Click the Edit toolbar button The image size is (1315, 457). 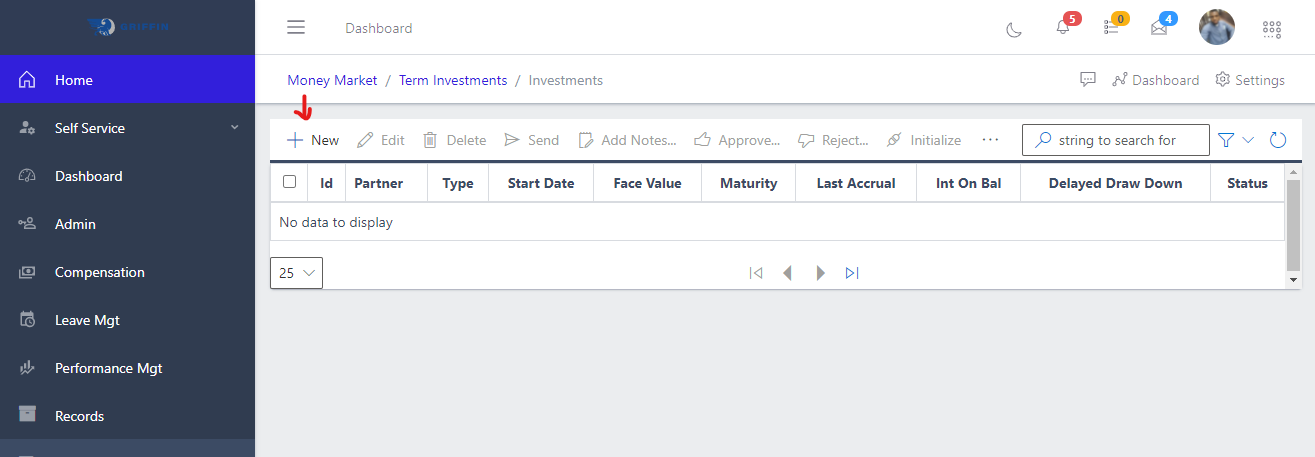tap(381, 140)
